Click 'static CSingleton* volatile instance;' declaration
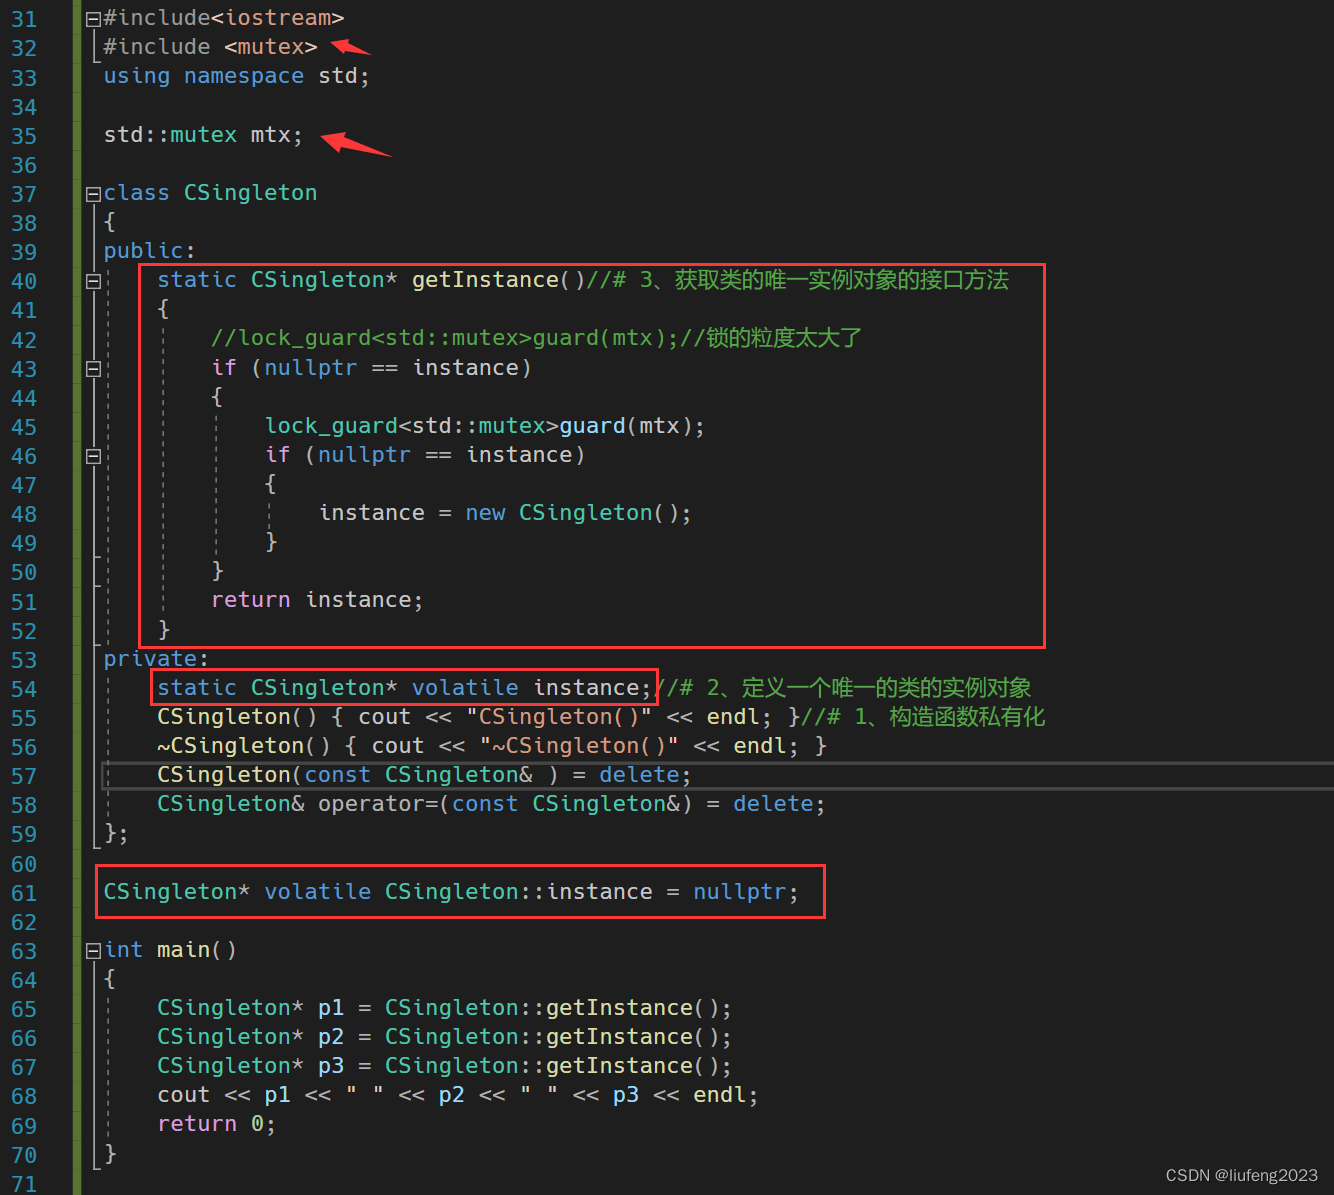This screenshot has height=1195, width=1334. (404, 688)
